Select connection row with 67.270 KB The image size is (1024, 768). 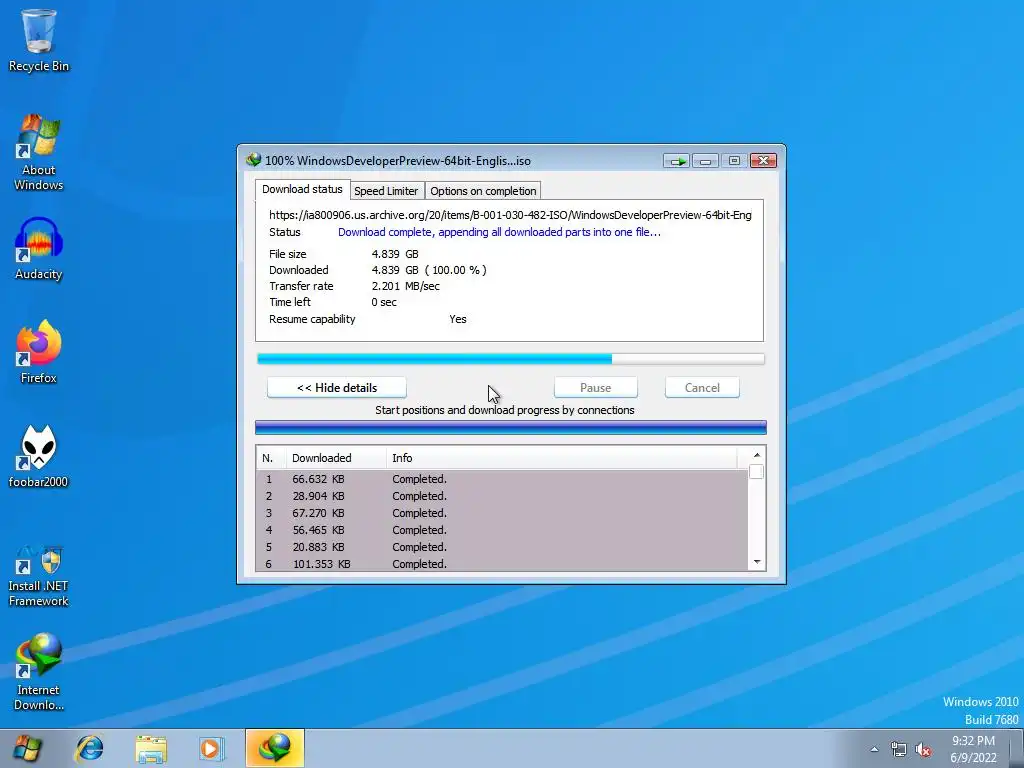tap(502, 513)
